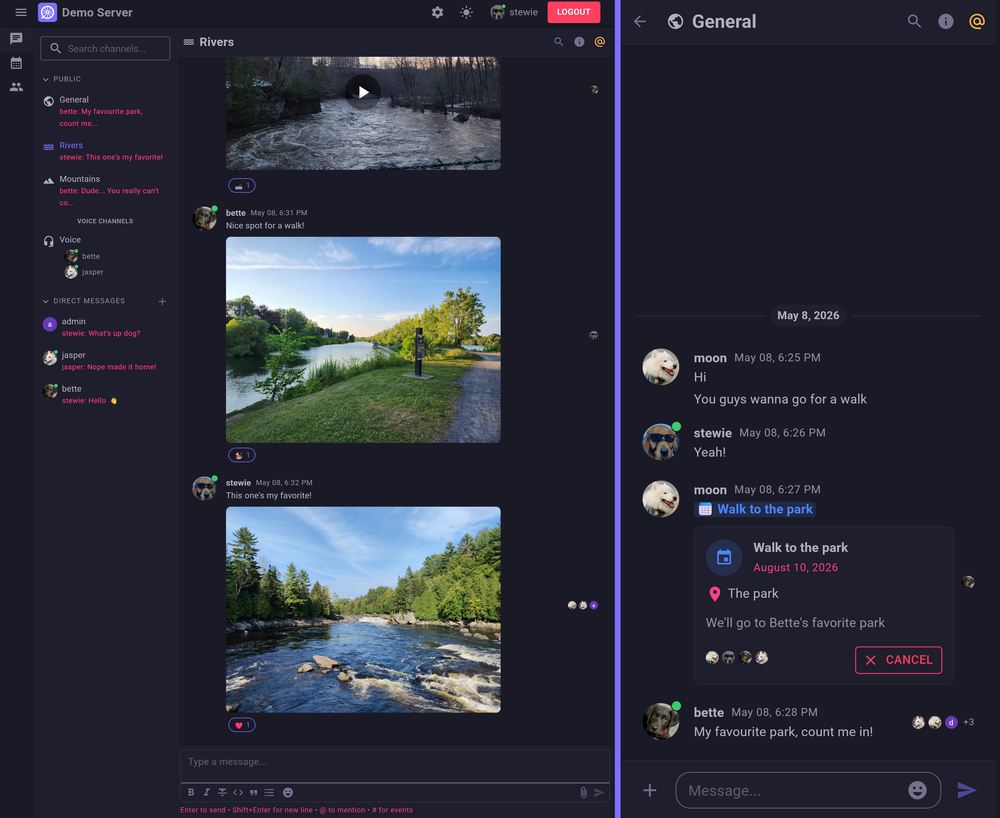This screenshot has width=1000, height=818.
Task: Click the reaction badge under the video
Action: click(x=242, y=186)
